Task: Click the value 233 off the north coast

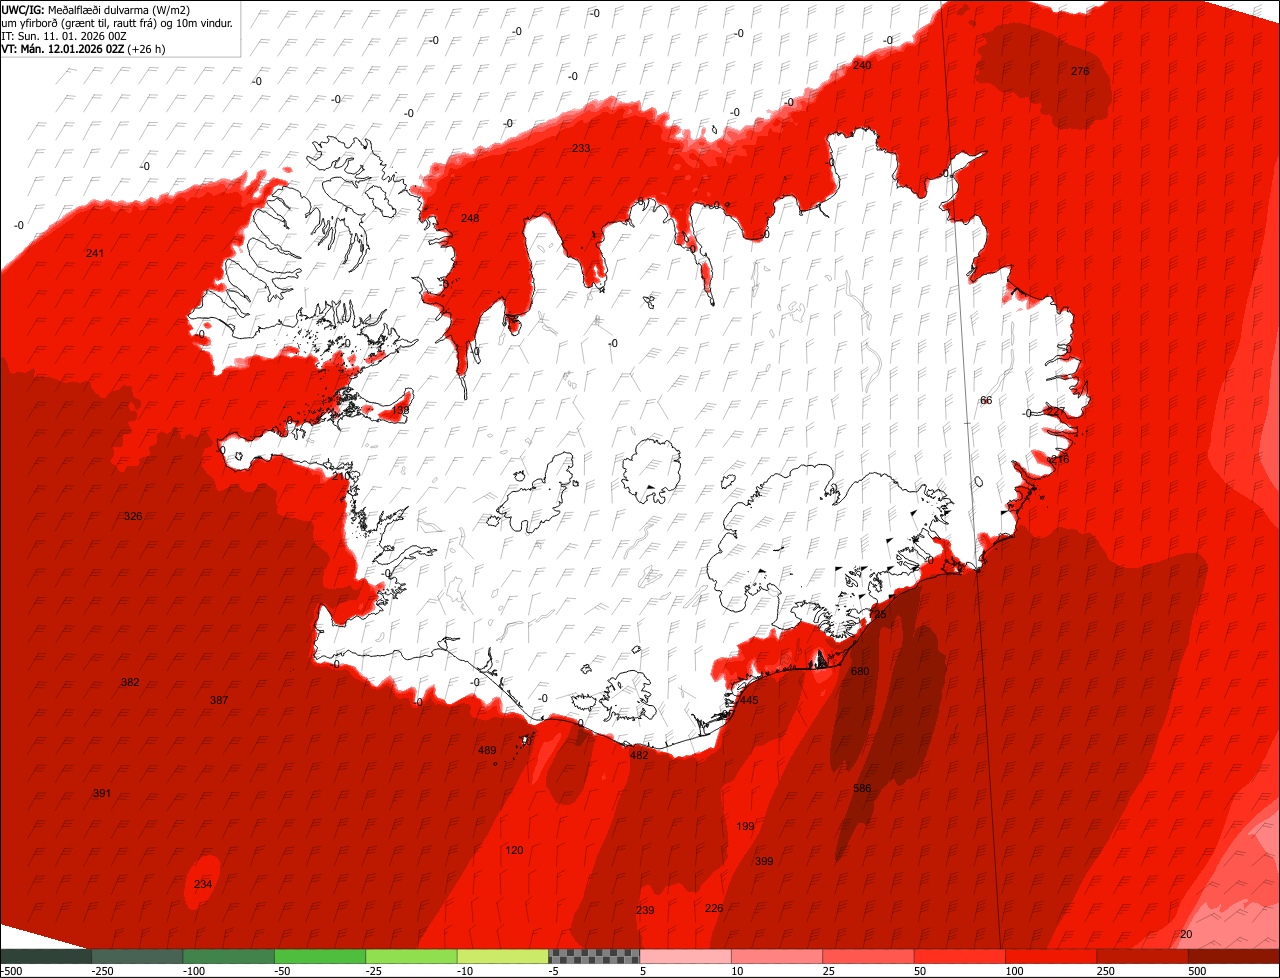Action: coord(581,148)
